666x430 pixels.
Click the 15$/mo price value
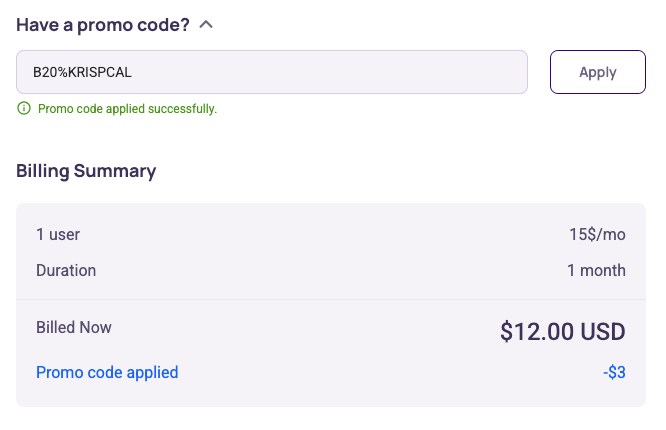coord(597,235)
